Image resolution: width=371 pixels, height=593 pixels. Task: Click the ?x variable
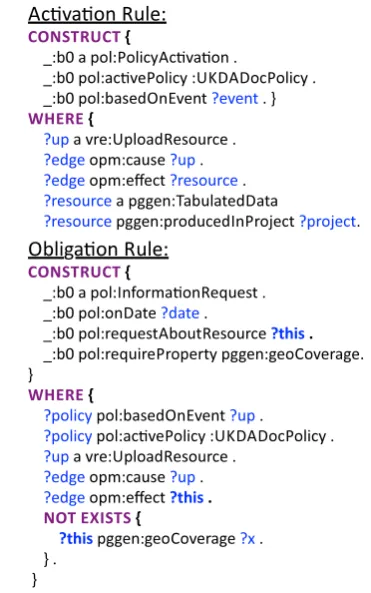pos(248,539)
